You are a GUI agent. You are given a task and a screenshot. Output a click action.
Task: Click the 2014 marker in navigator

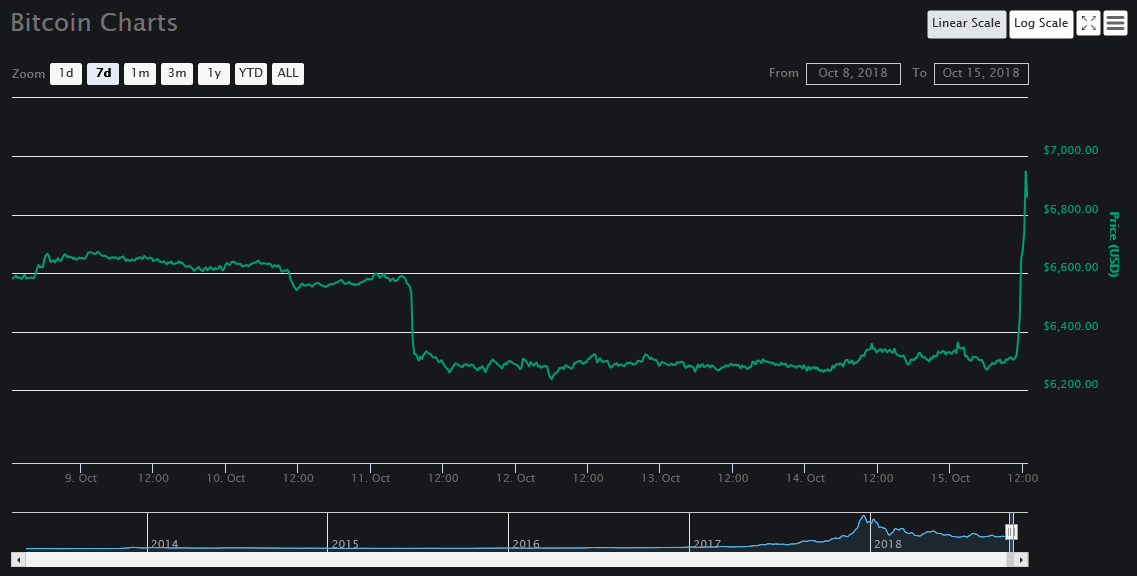pos(164,544)
